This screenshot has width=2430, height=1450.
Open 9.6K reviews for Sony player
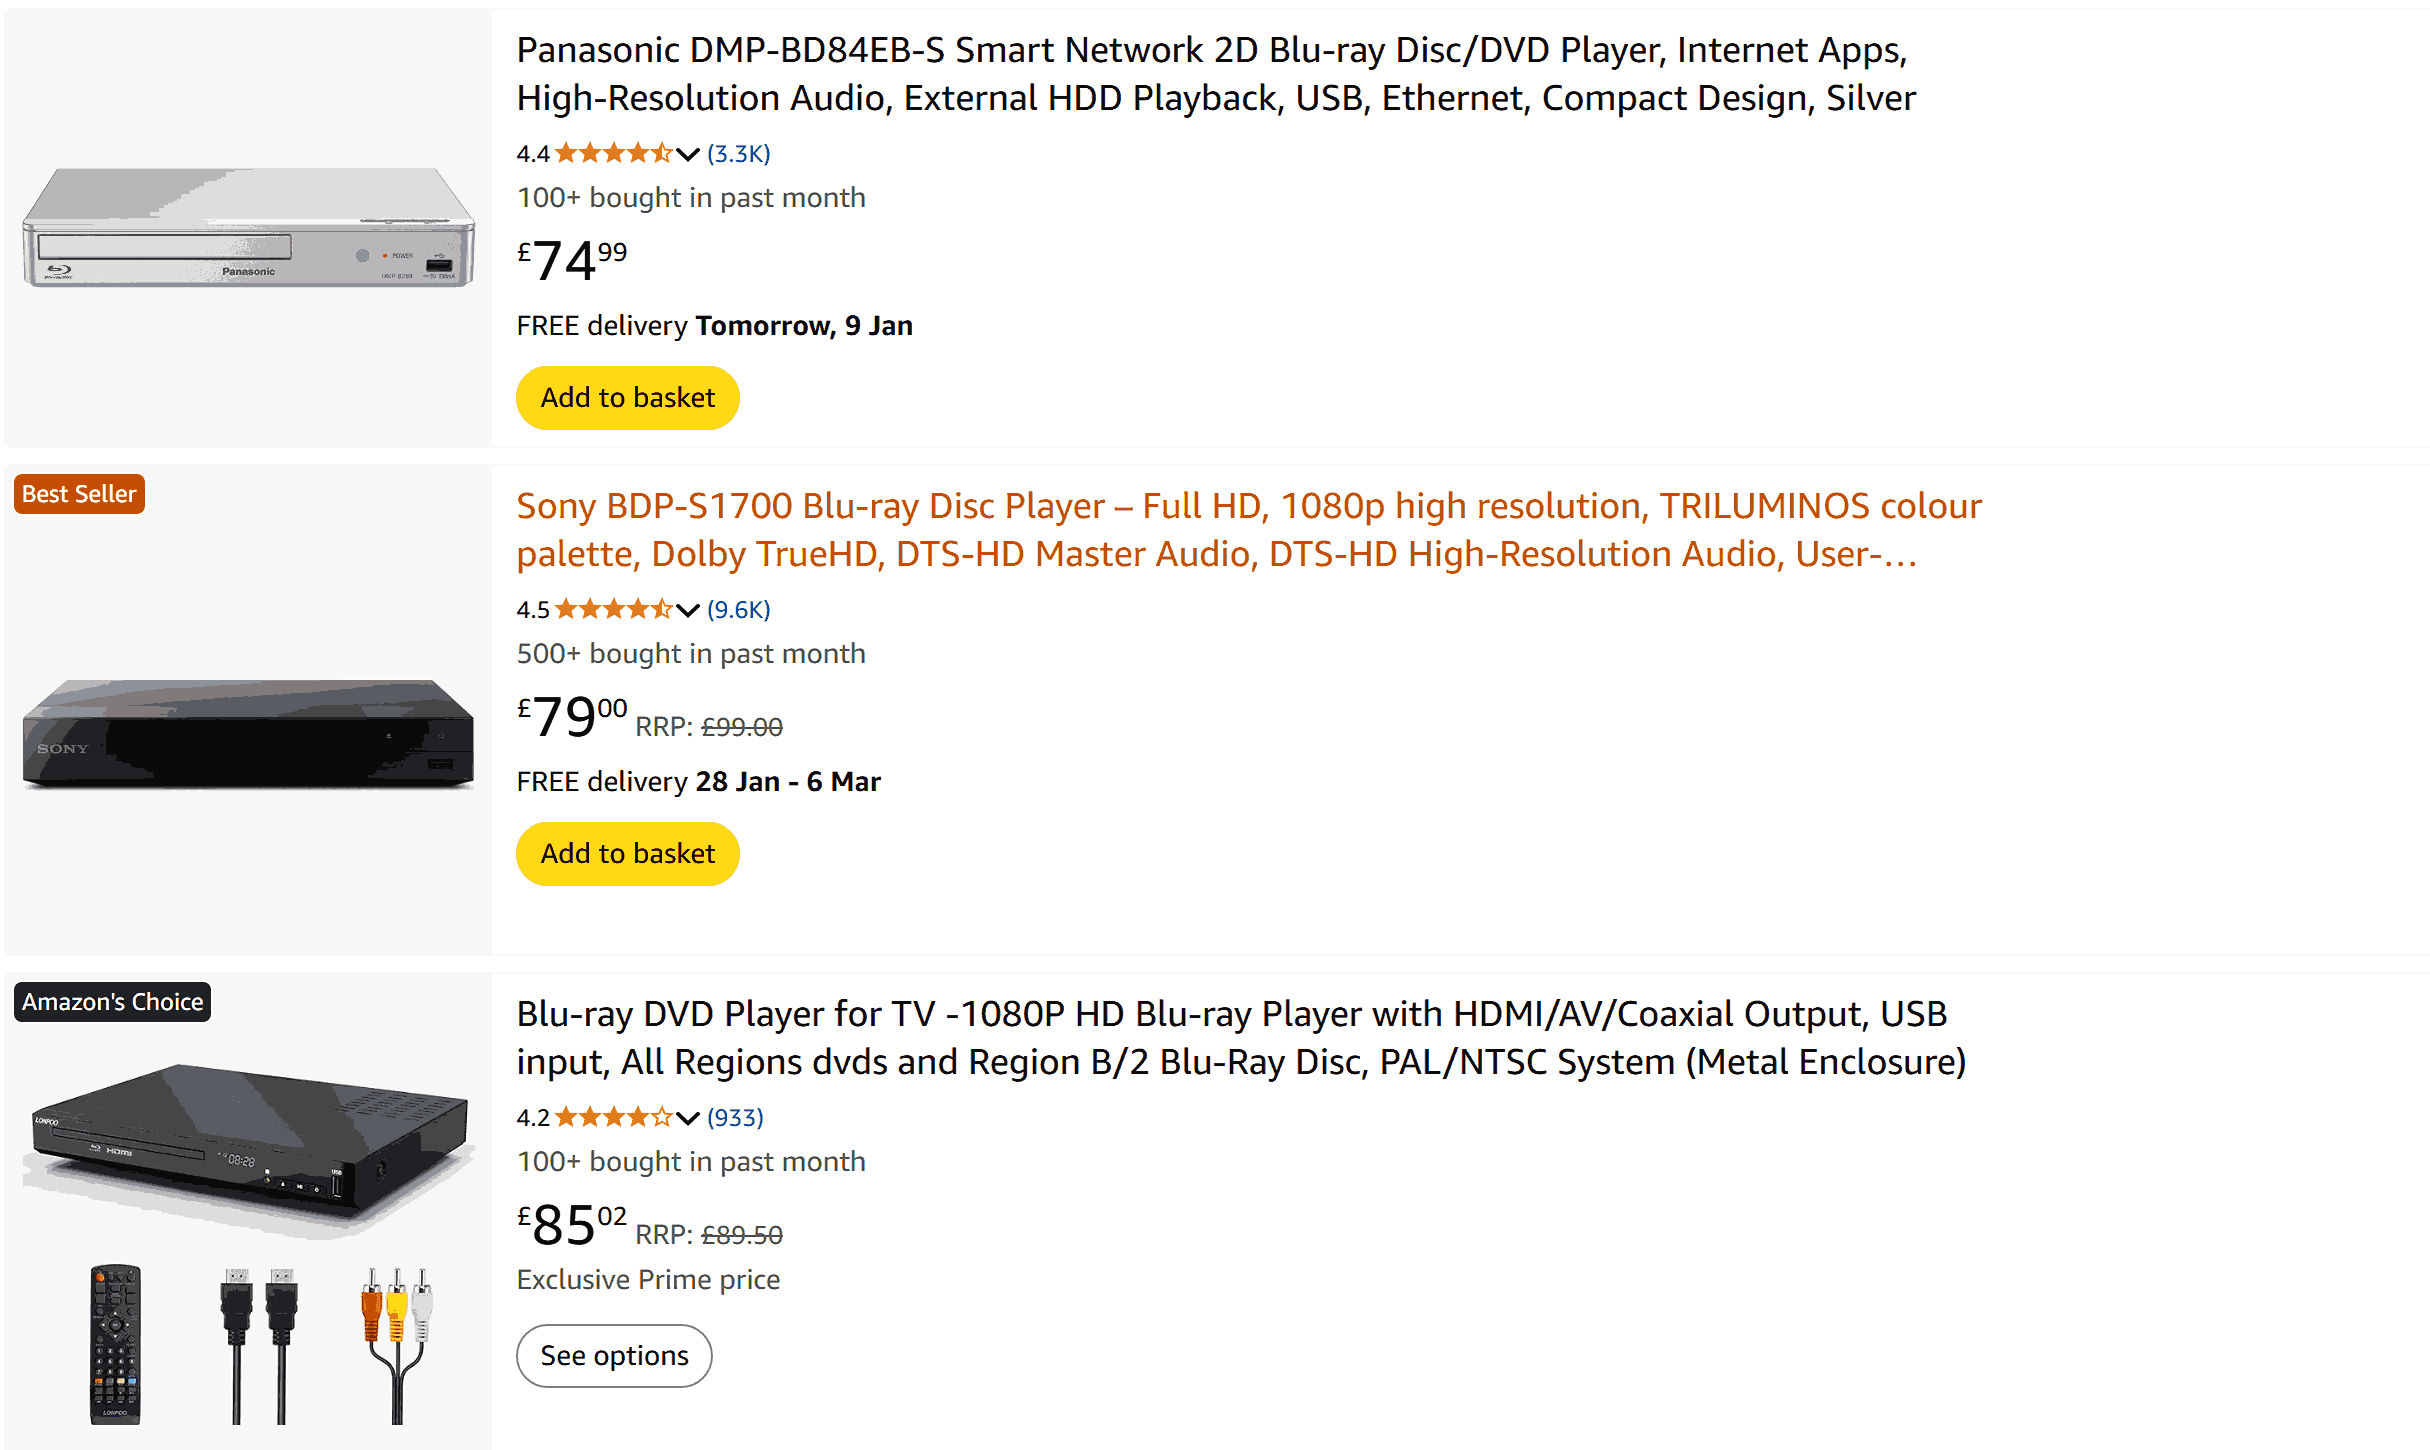tap(738, 610)
